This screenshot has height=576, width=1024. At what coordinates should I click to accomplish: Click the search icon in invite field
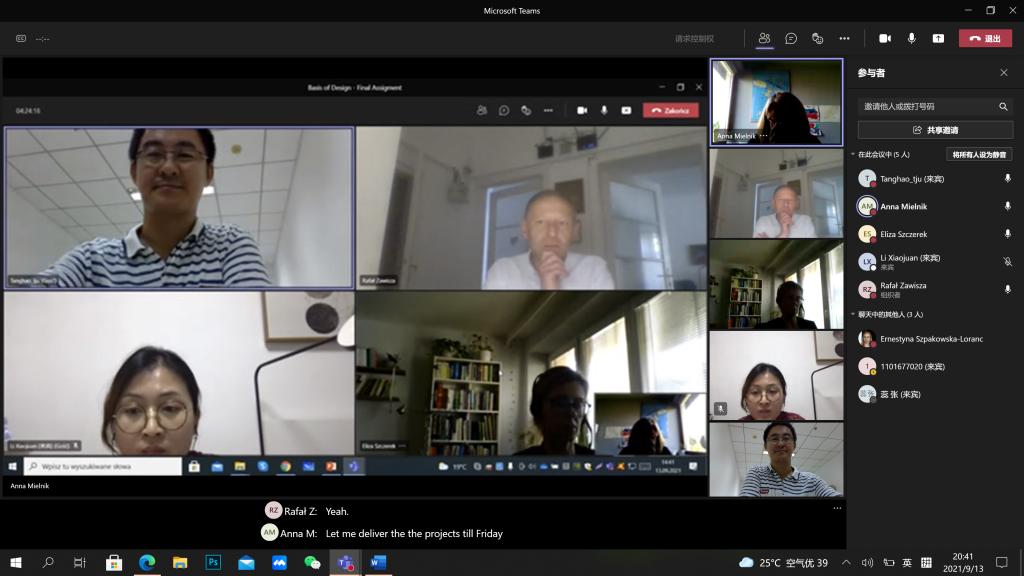point(1003,106)
